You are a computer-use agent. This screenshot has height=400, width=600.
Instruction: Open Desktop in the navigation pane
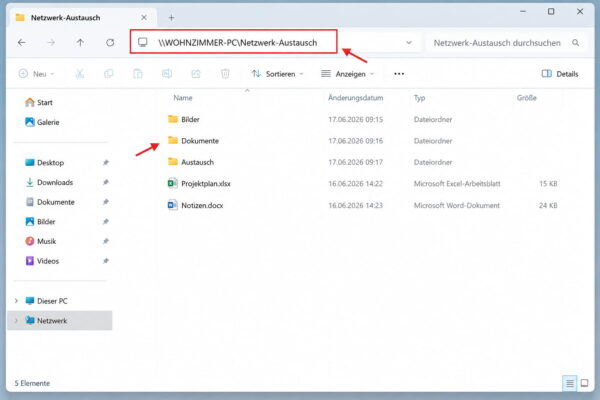coord(44,163)
